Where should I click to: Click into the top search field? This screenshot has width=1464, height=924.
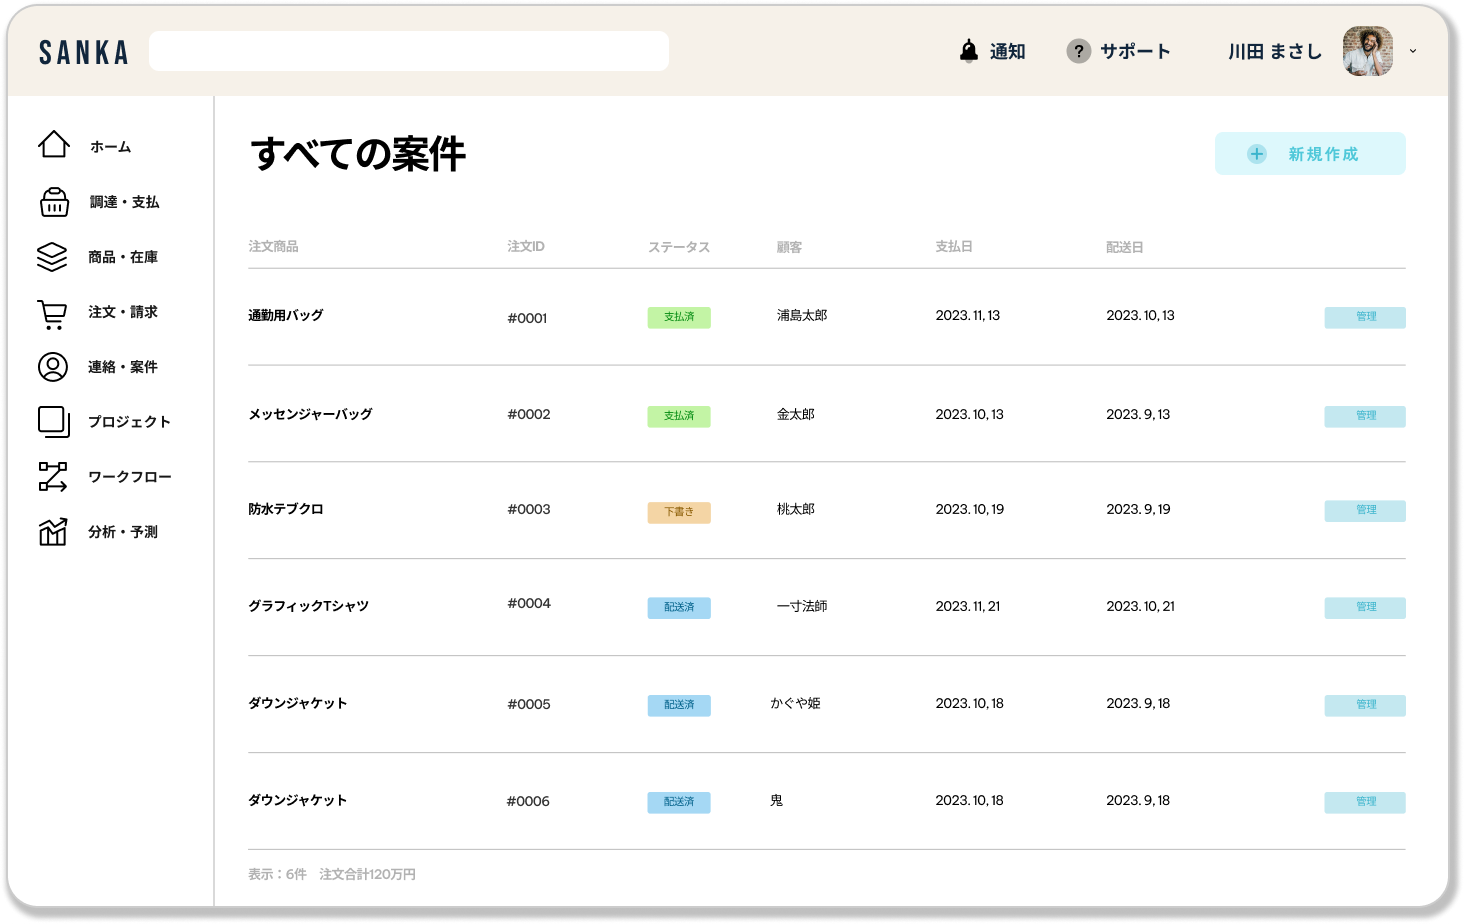pos(408,51)
